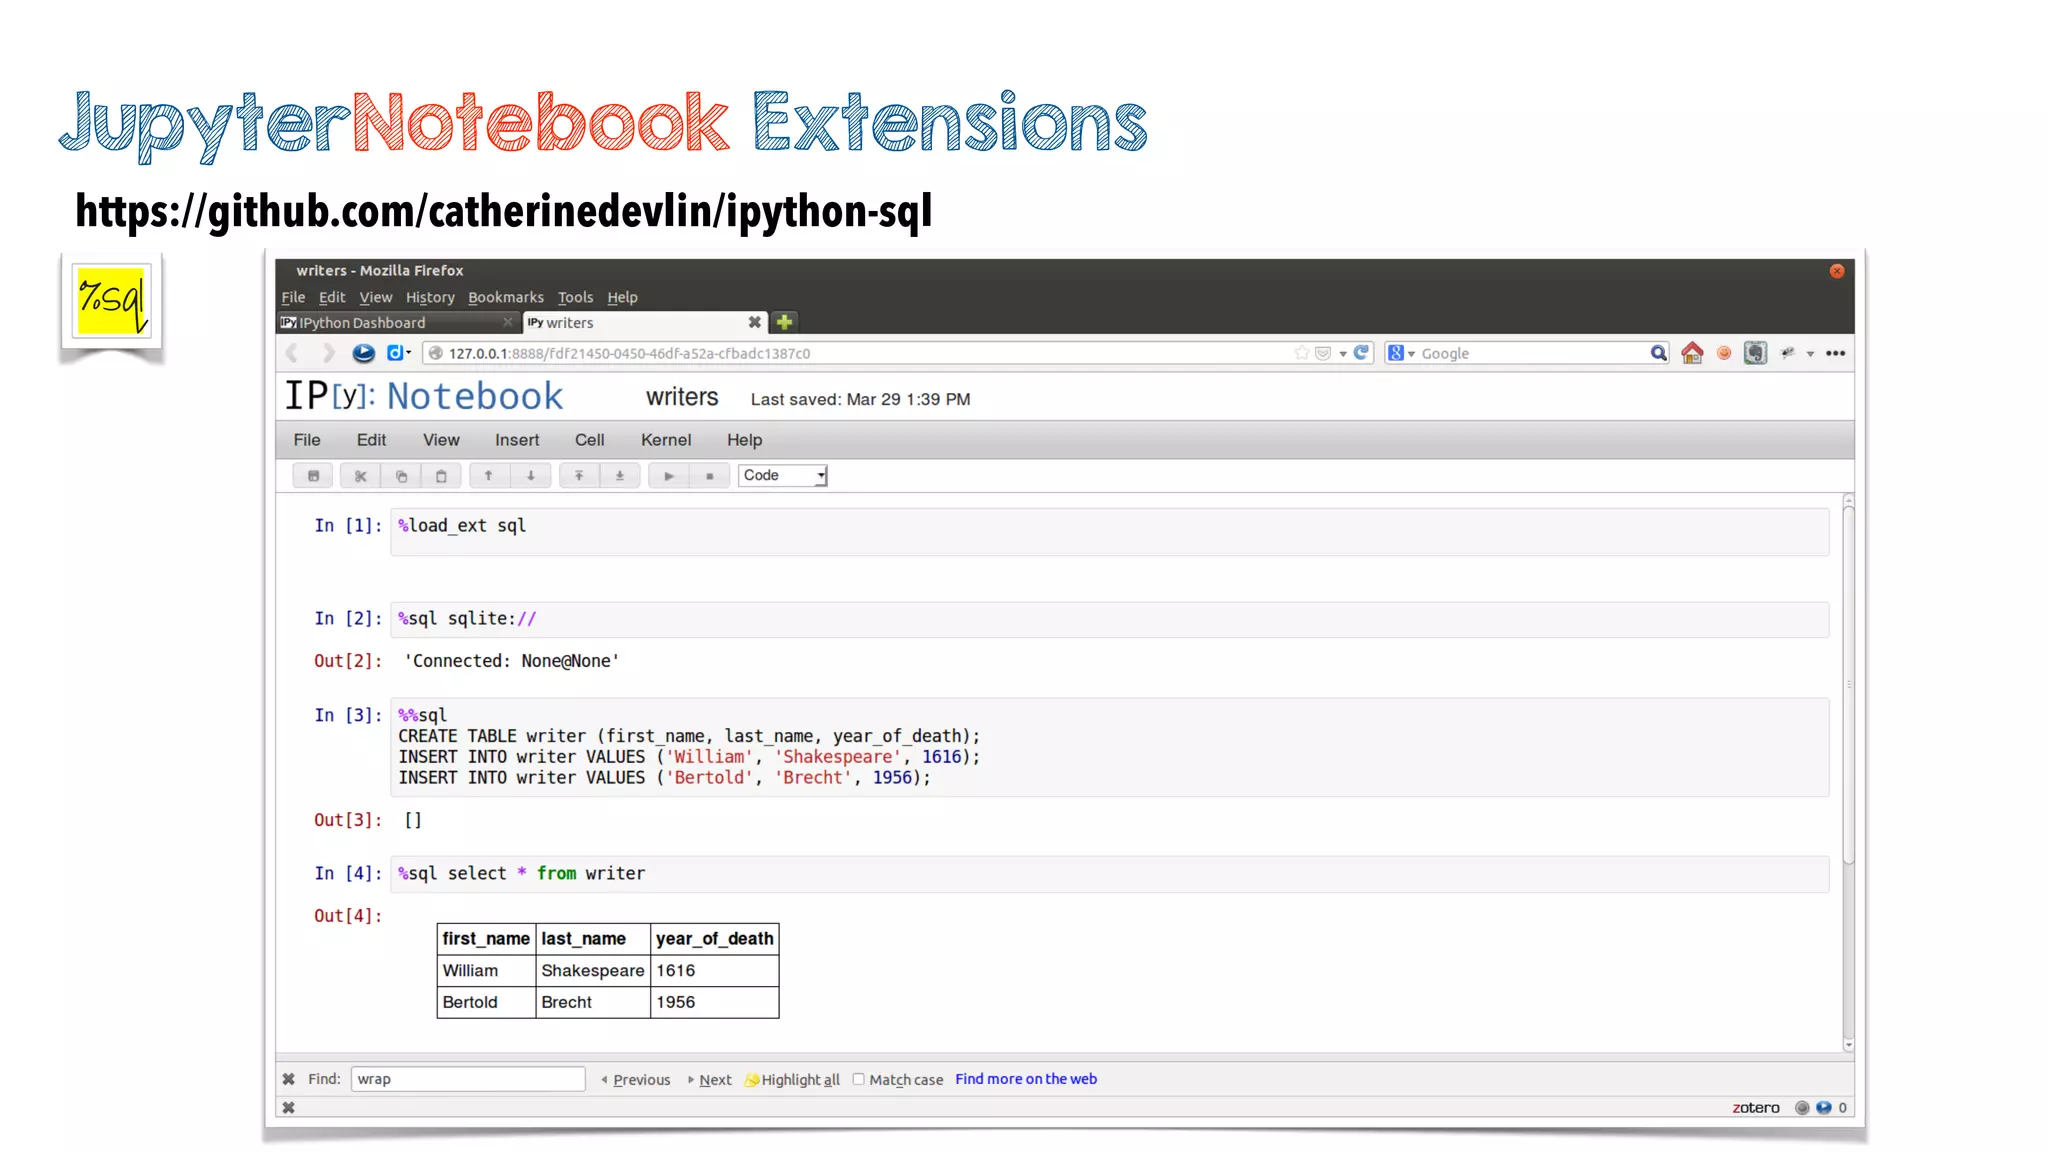Screen dimensions: 2048x1152
Task: Click the search magnifier icon
Action: coord(1658,353)
